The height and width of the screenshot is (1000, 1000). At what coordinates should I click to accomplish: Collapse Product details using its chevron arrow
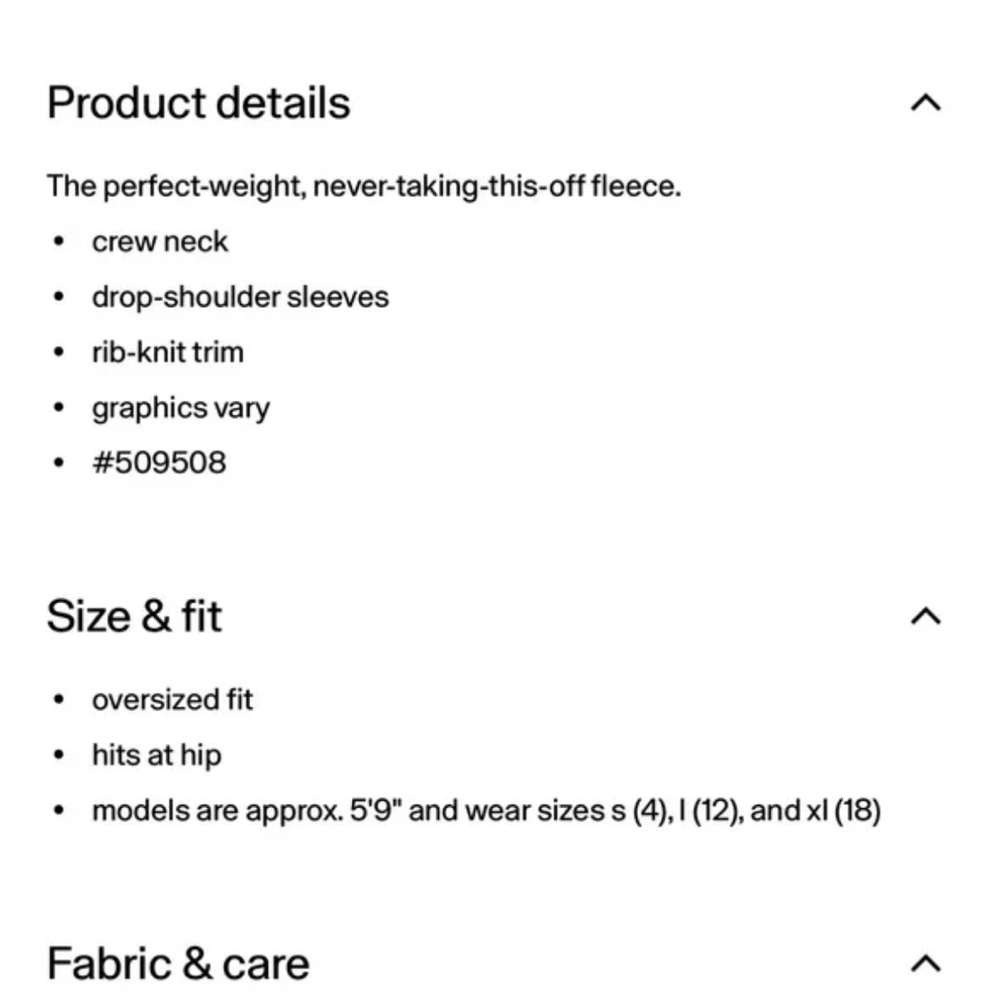926,103
